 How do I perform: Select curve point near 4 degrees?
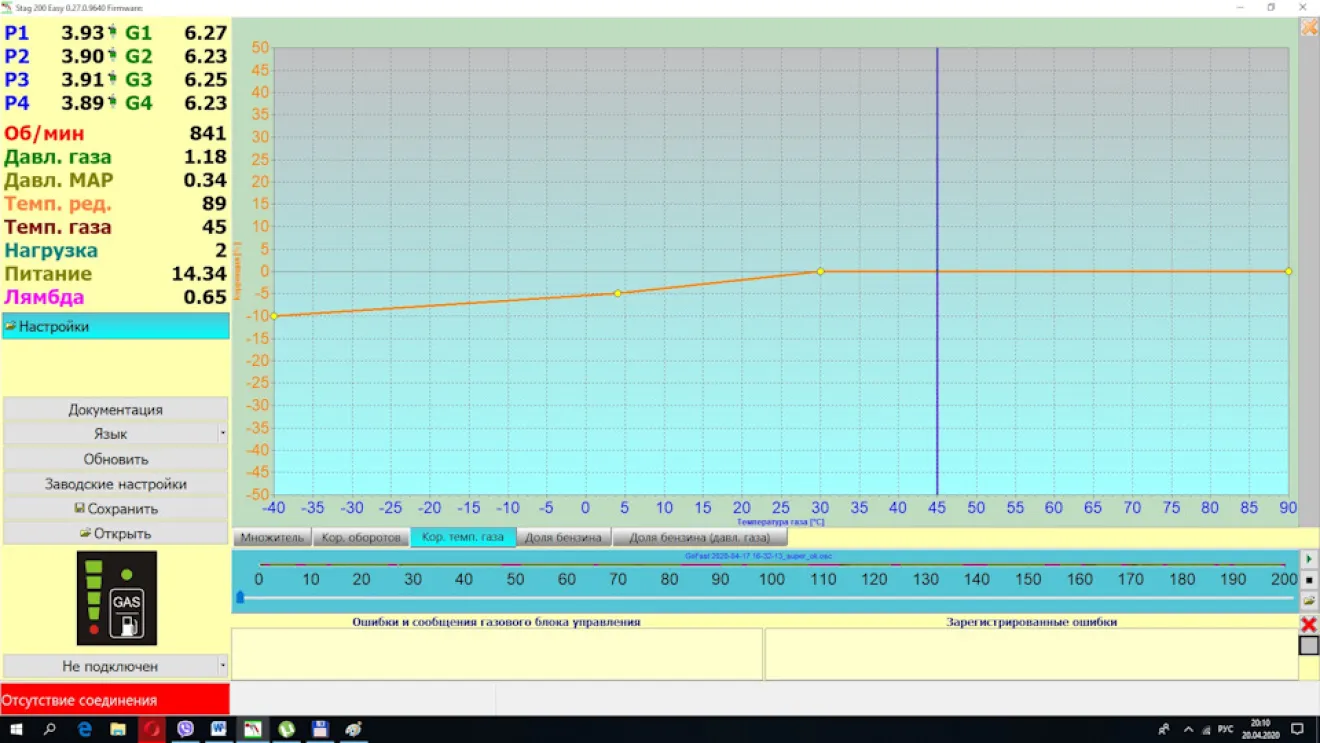tap(618, 293)
